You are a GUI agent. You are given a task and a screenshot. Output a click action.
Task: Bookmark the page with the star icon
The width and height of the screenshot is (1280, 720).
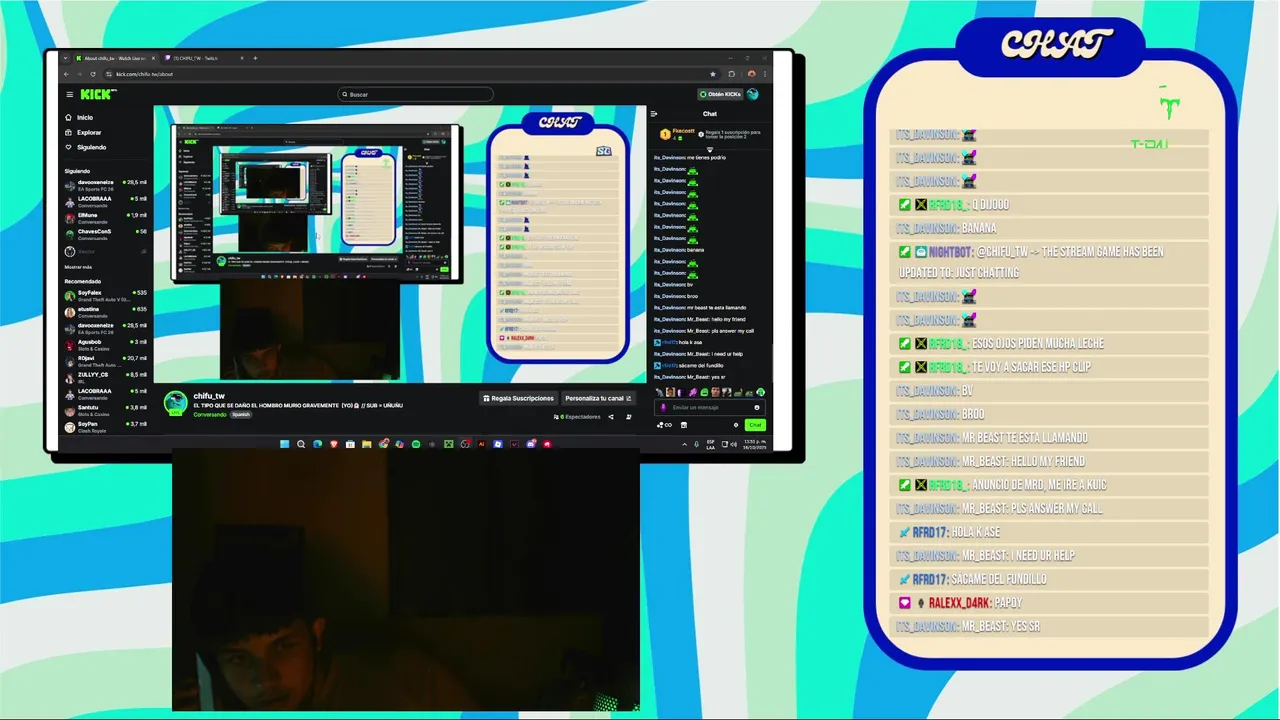tap(713, 74)
